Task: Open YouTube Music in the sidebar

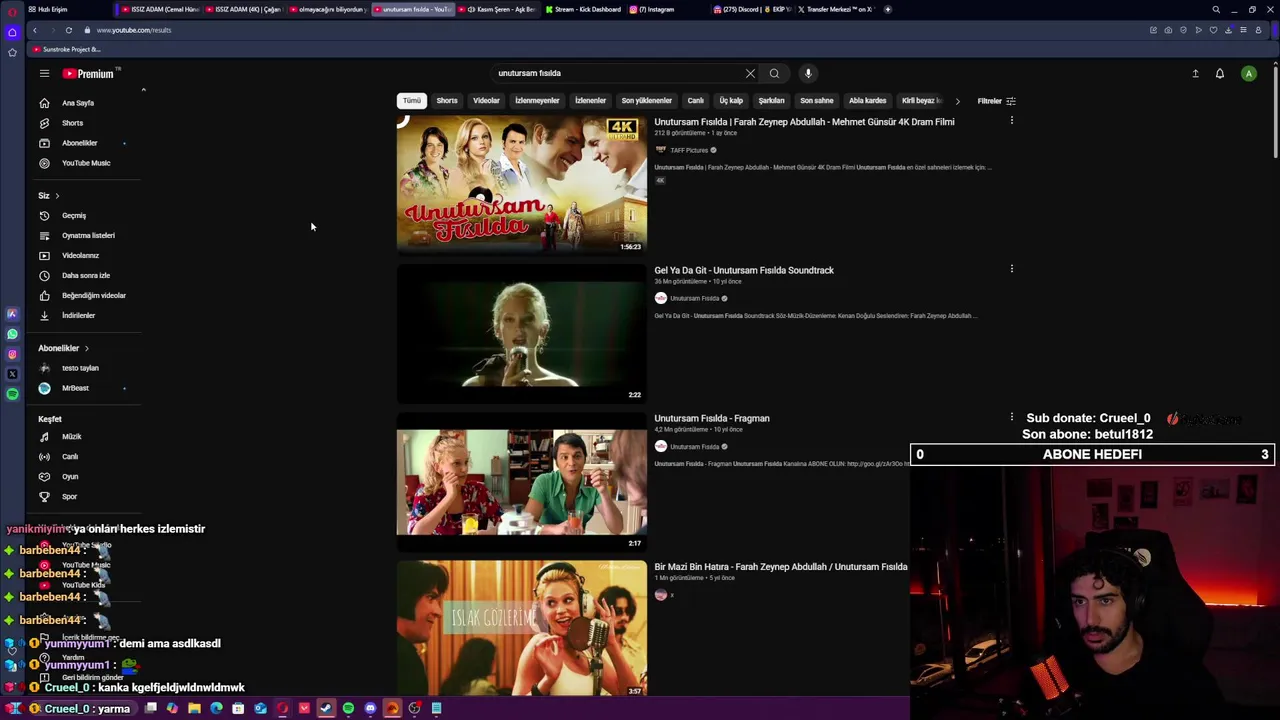Action: click(x=86, y=163)
